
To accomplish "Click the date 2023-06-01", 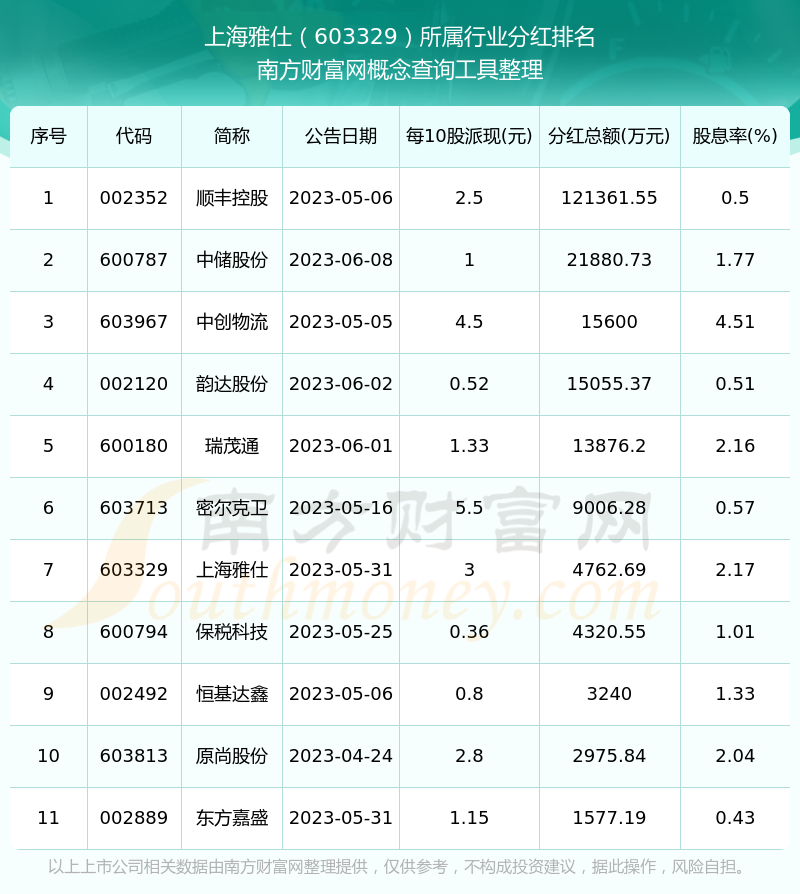I will [341, 446].
